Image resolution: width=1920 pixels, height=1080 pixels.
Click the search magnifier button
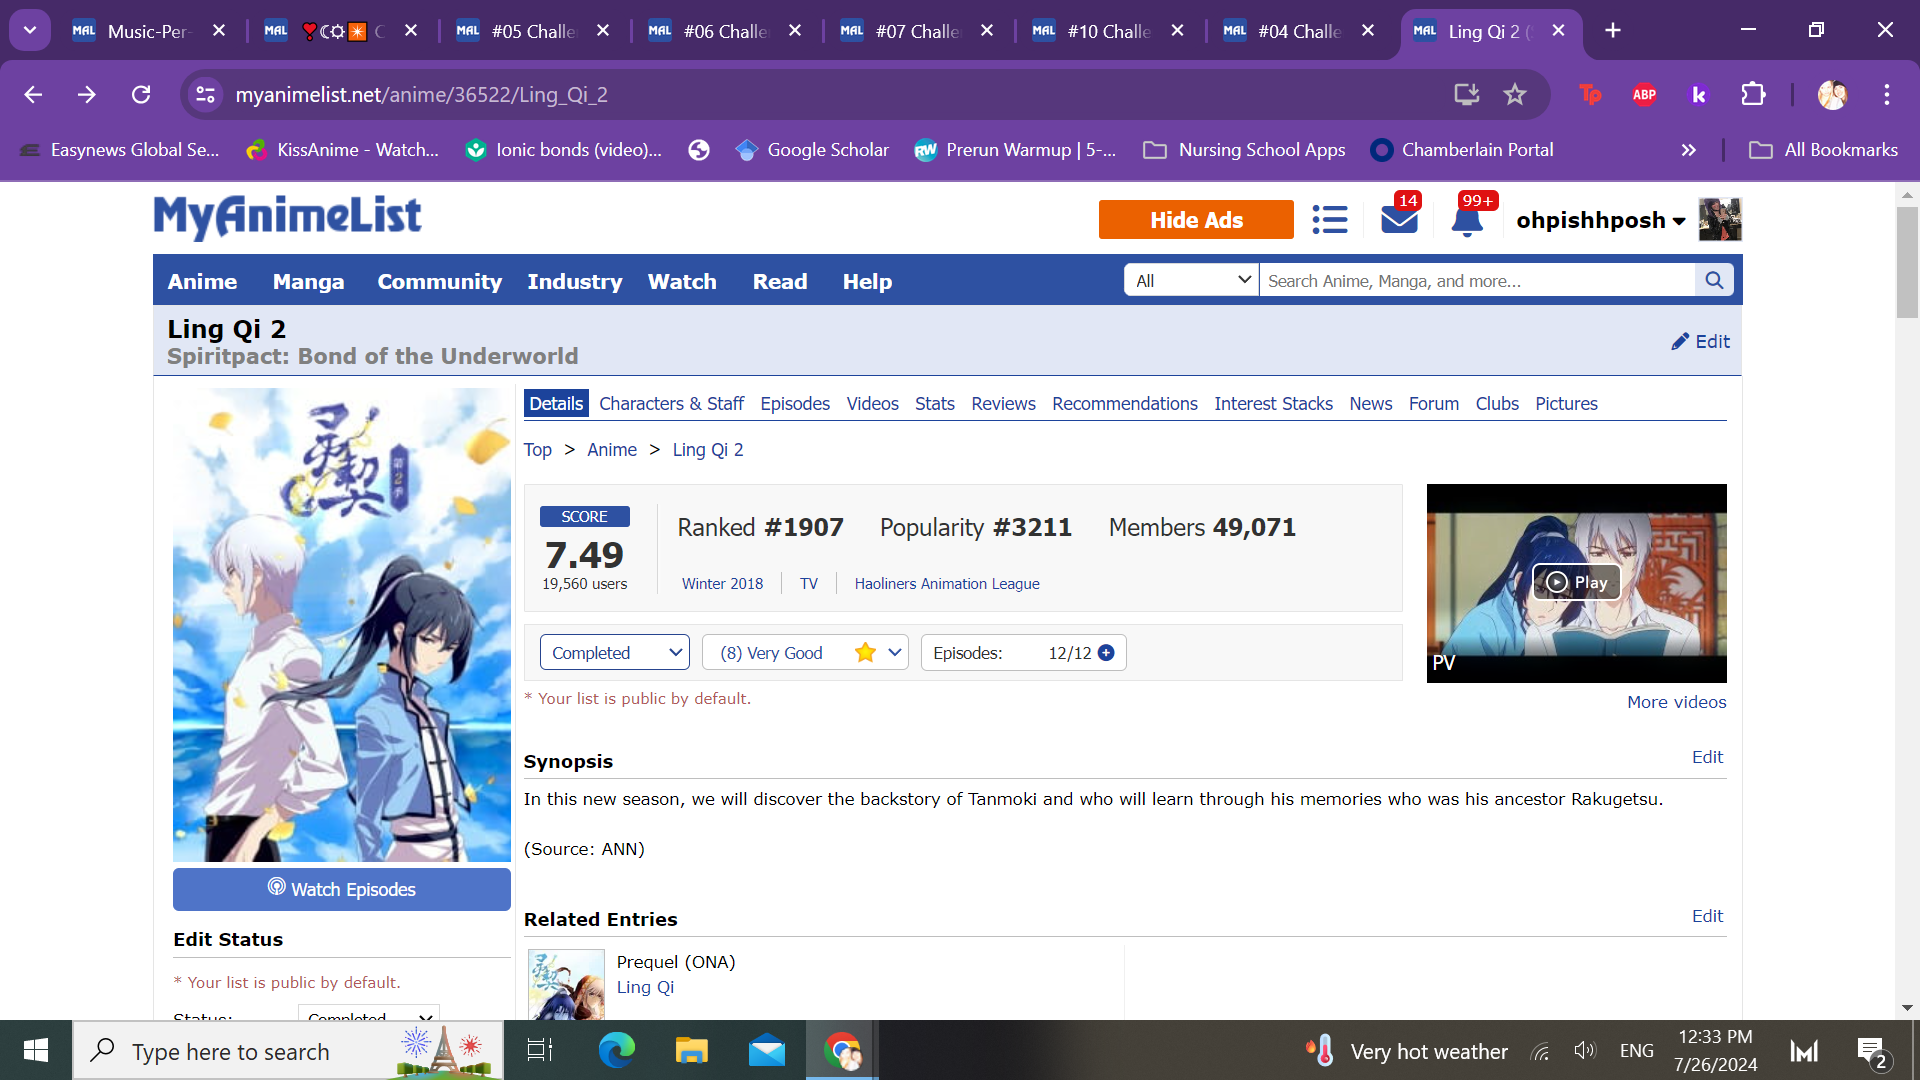coord(1714,281)
